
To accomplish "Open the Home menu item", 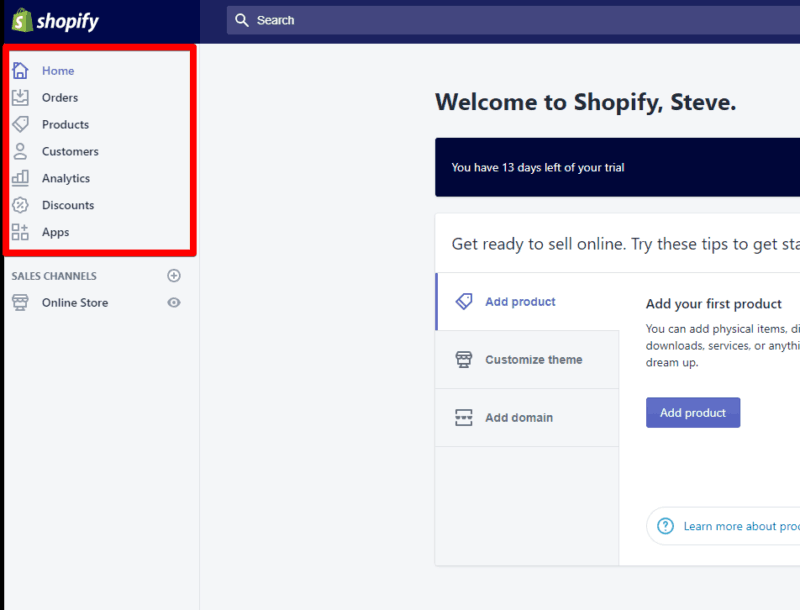I will pyautogui.click(x=58, y=71).
